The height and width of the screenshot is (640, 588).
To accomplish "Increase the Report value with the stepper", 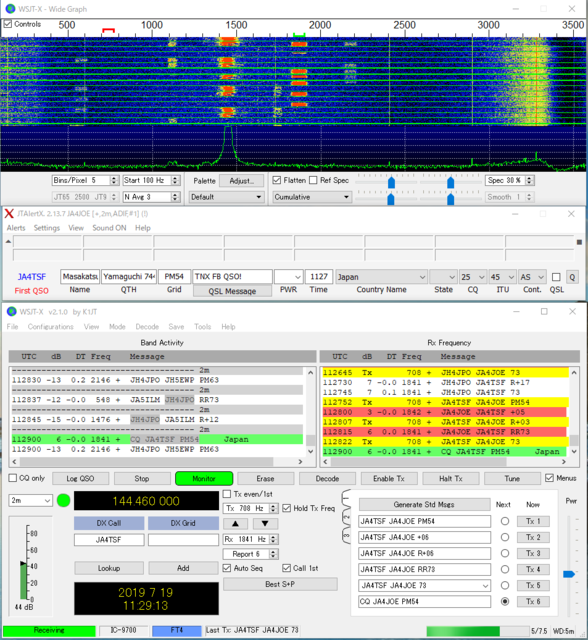I will pos(274,551).
